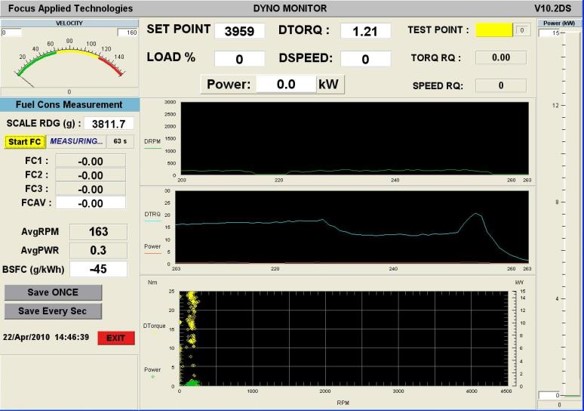Click the Save ONCE button
This screenshot has width=584, height=411.
click(x=53, y=292)
